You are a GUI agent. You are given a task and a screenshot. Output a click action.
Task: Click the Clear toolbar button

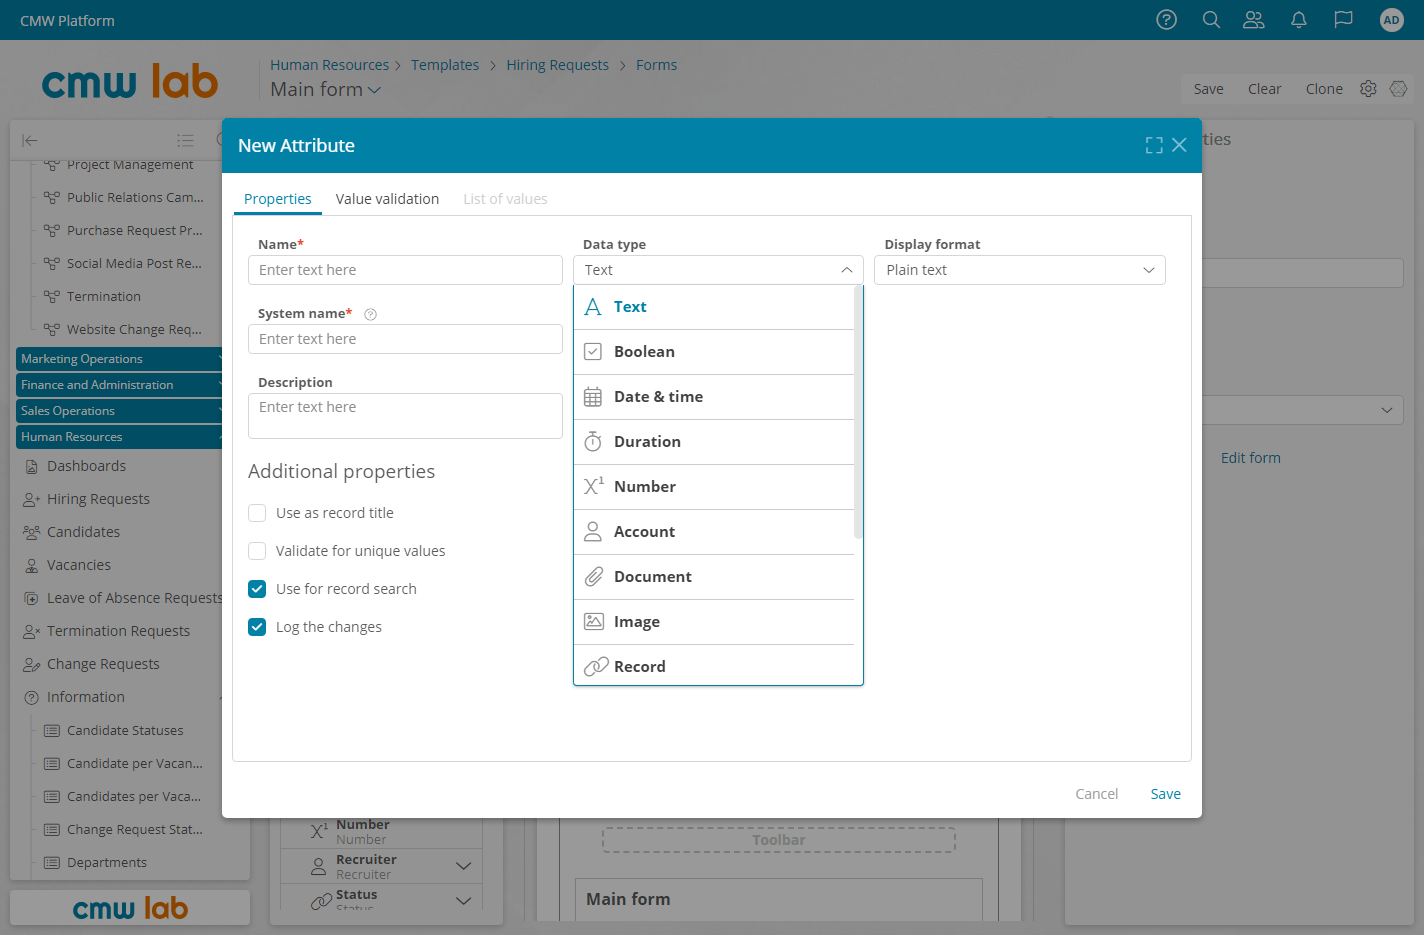click(1264, 89)
